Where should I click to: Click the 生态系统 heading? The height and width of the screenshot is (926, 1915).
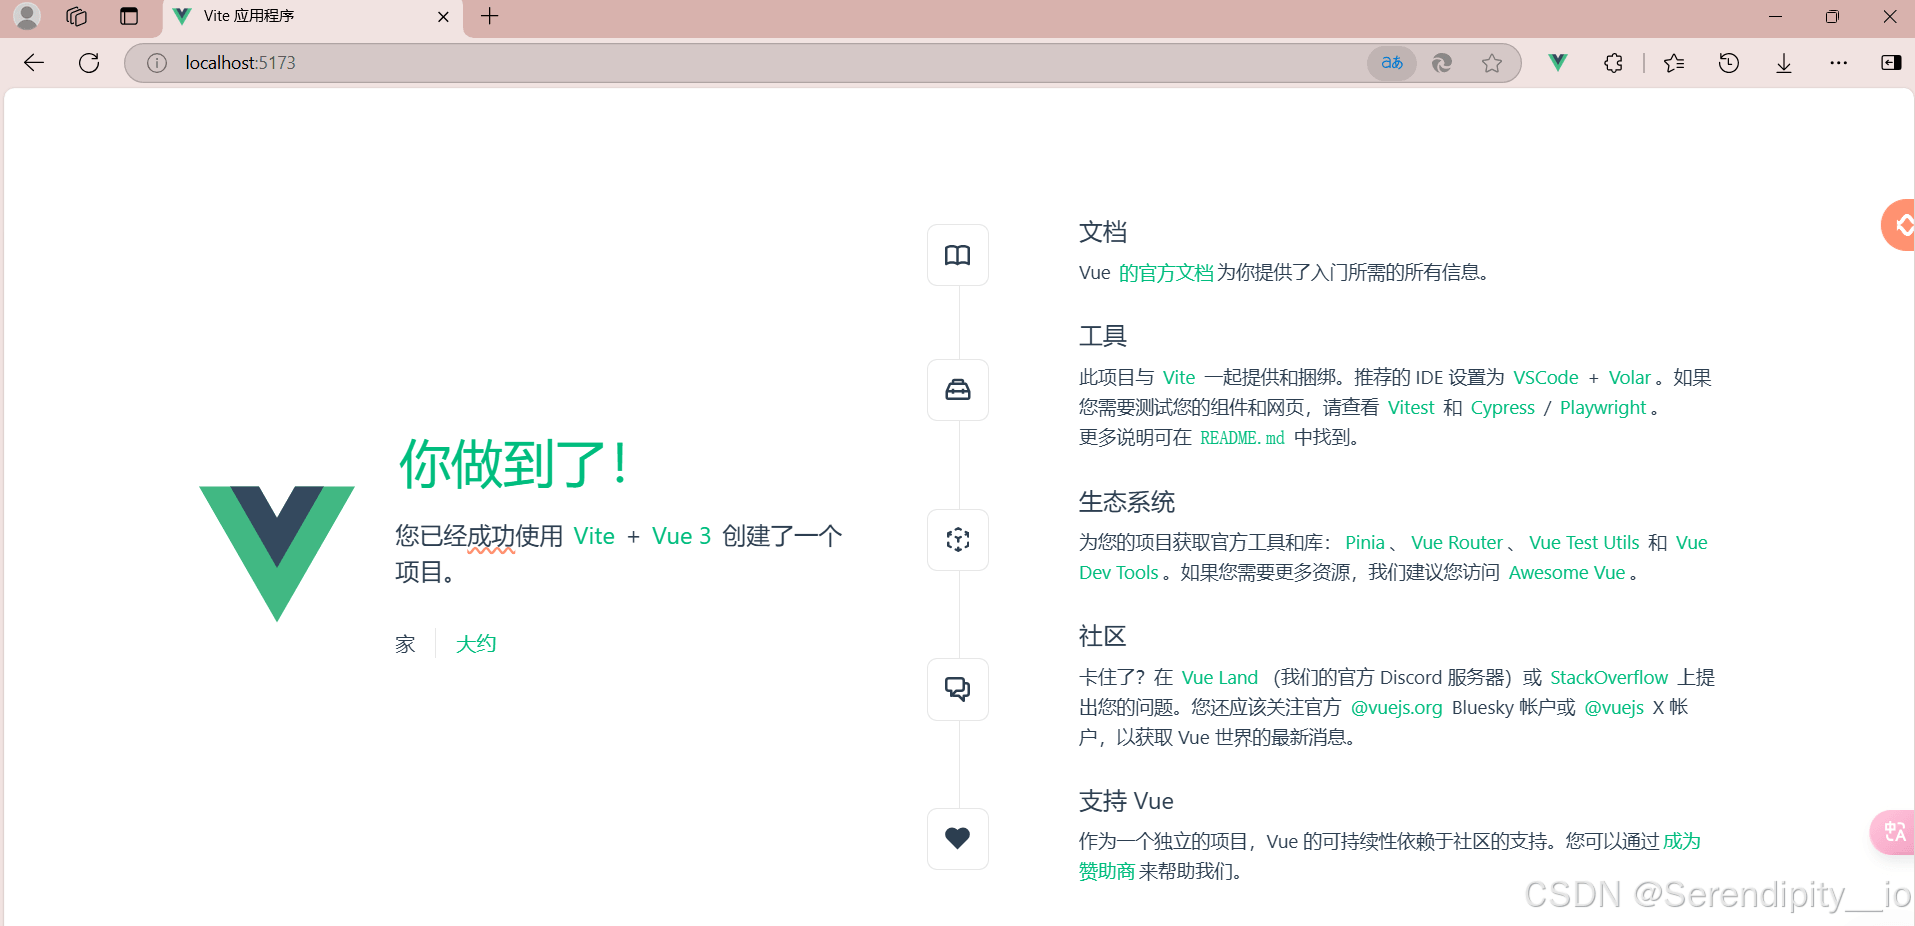(x=1127, y=502)
